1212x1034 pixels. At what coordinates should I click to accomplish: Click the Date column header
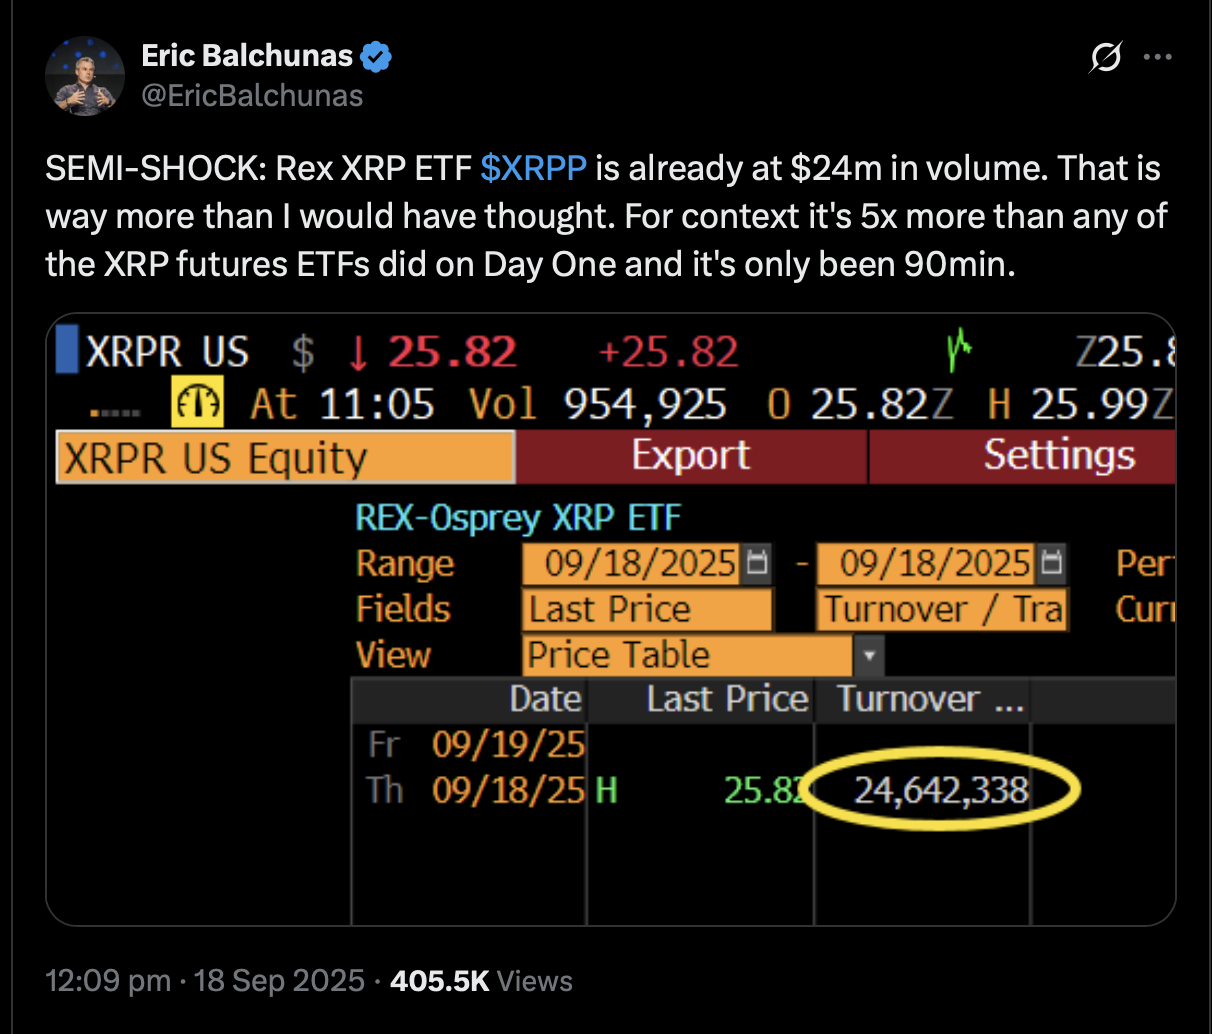(546, 699)
